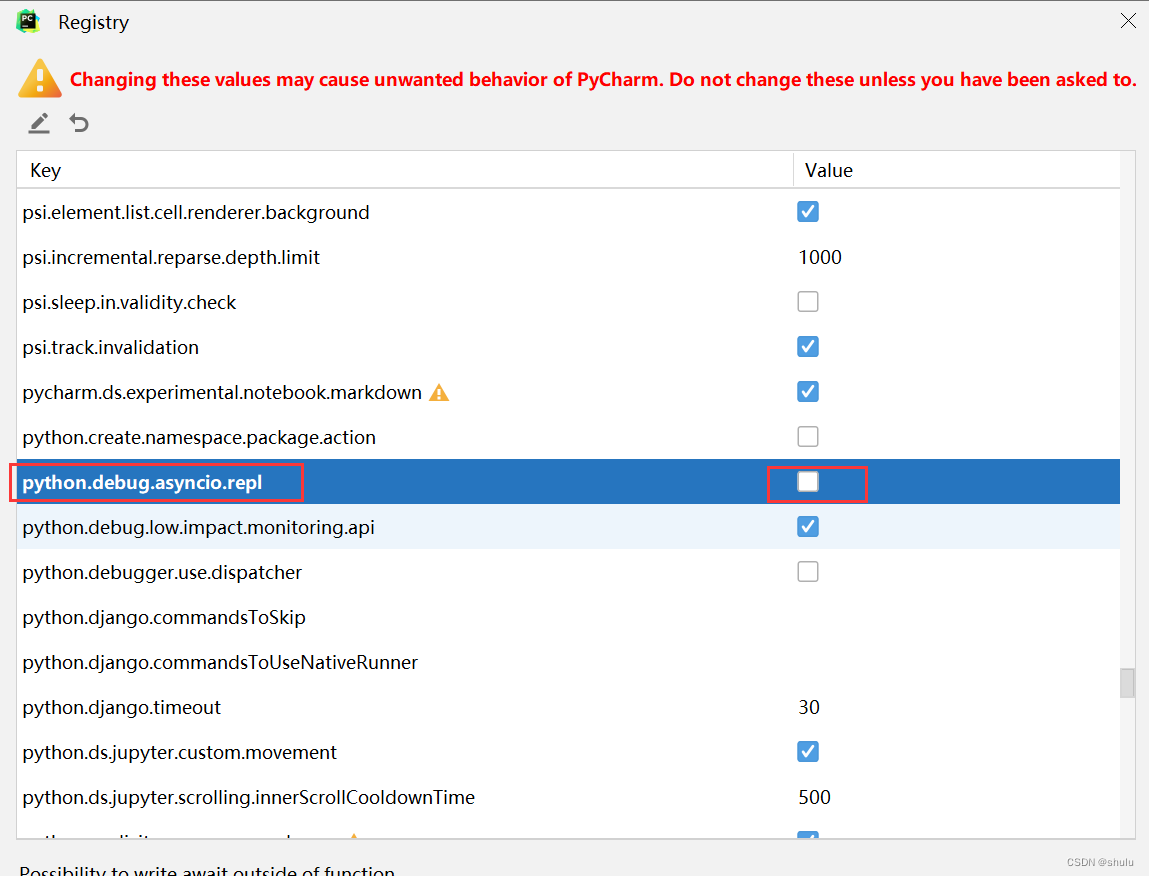Select python.create.namespace.package.action key
Screen dimensions: 1149x876
pos(199,438)
